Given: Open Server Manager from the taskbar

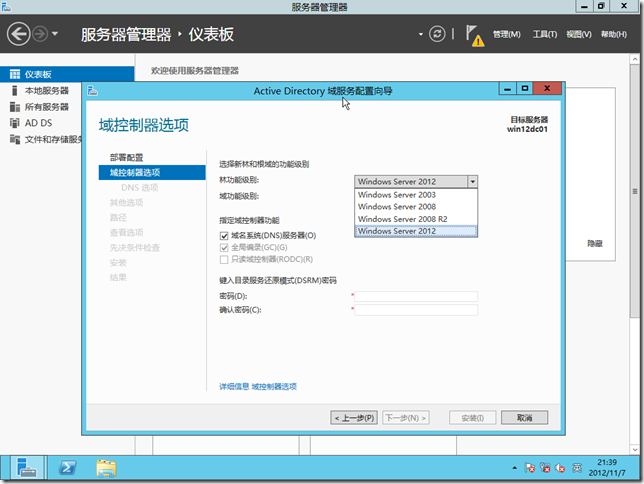Looking at the screenshot, I should pos(27,468).
